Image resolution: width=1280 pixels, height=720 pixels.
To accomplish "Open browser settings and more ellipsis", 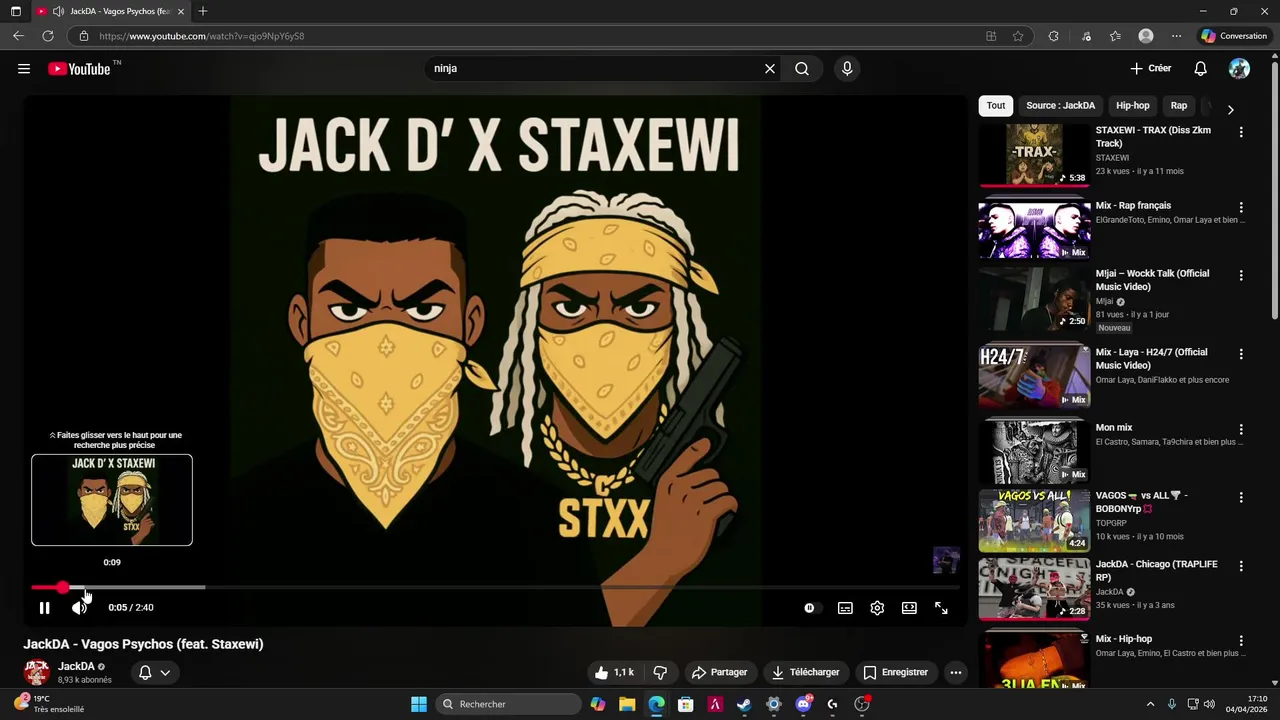I will (x=1176, y=36).
